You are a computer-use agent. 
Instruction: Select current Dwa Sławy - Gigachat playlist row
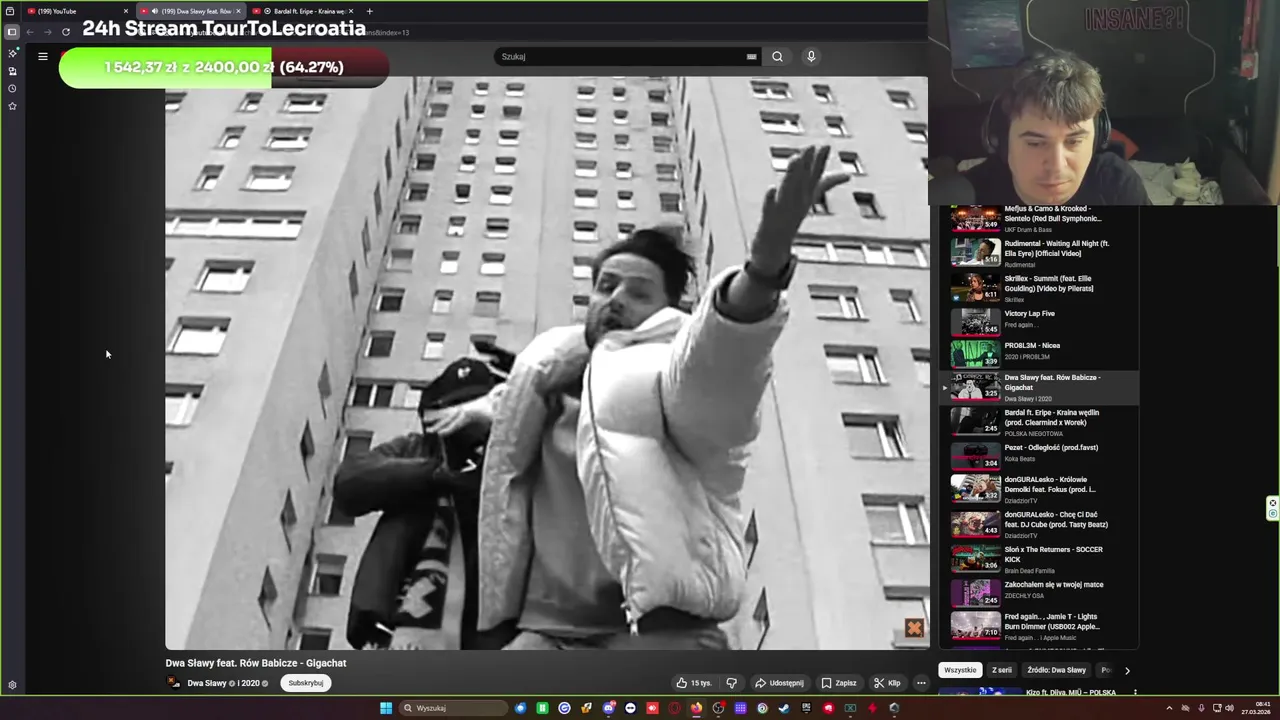click(1040, 387)
